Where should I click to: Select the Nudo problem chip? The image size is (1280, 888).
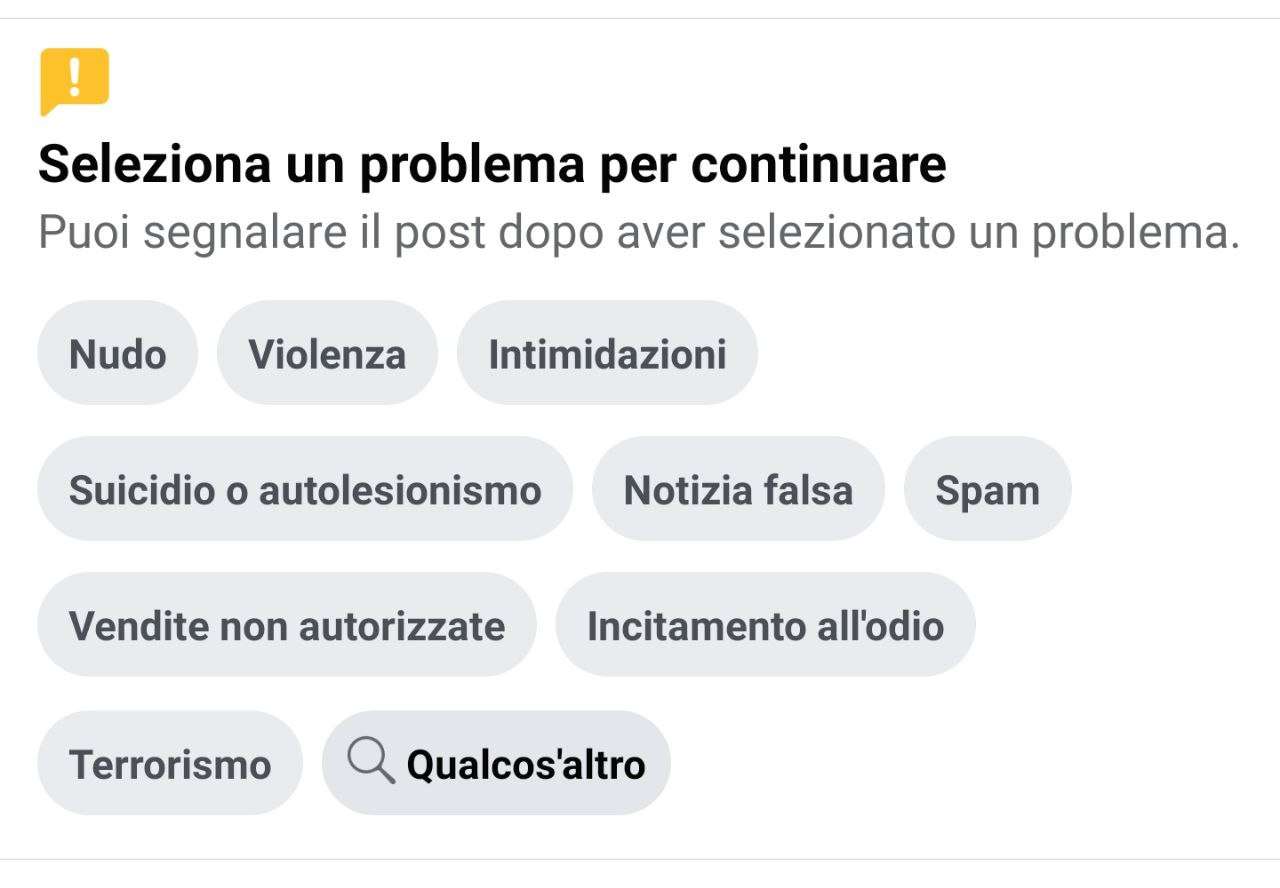118,353
